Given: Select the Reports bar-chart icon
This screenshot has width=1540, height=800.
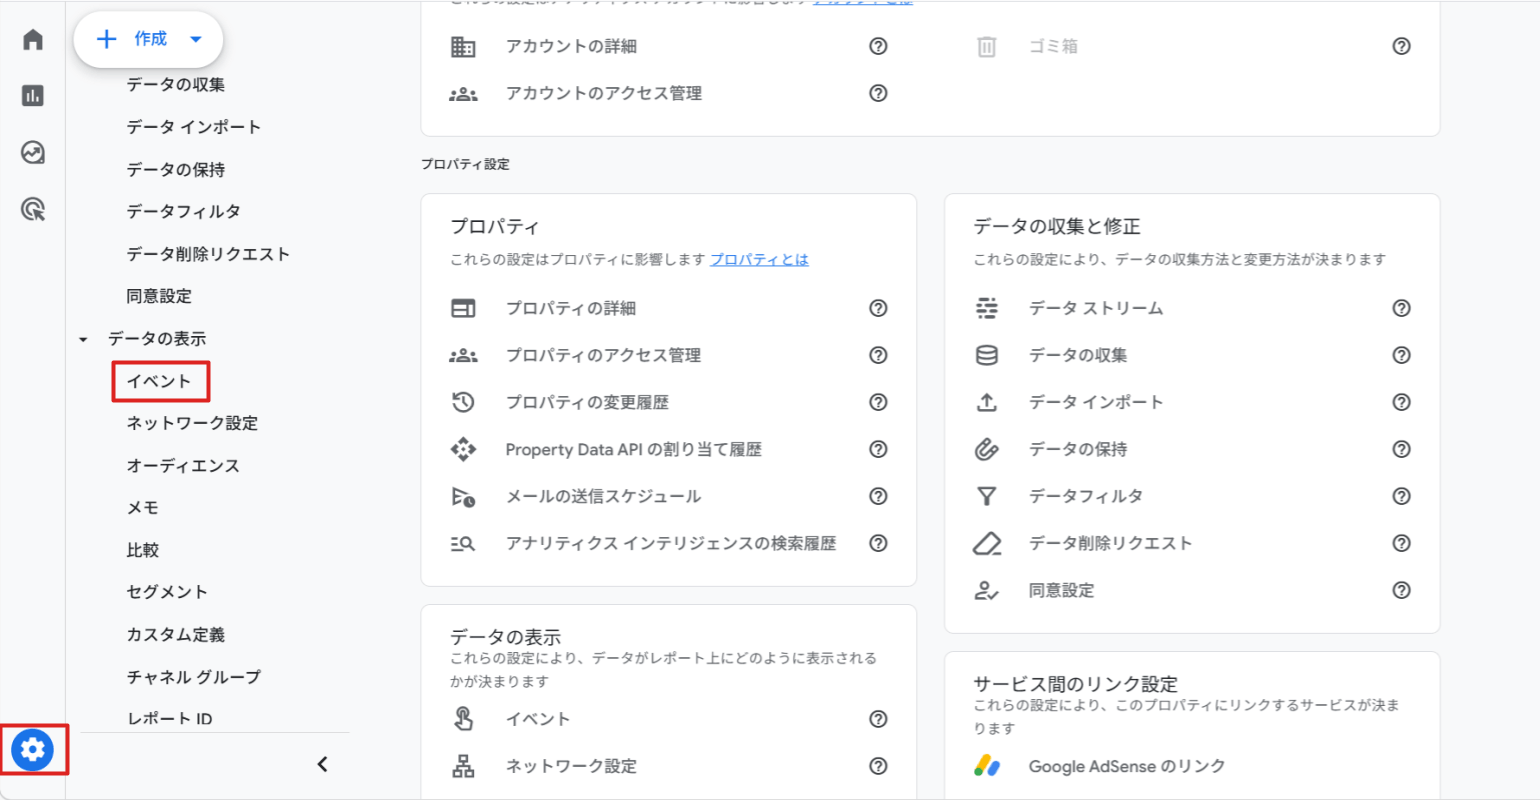Looking at the screenshot, I should [33, 96].
